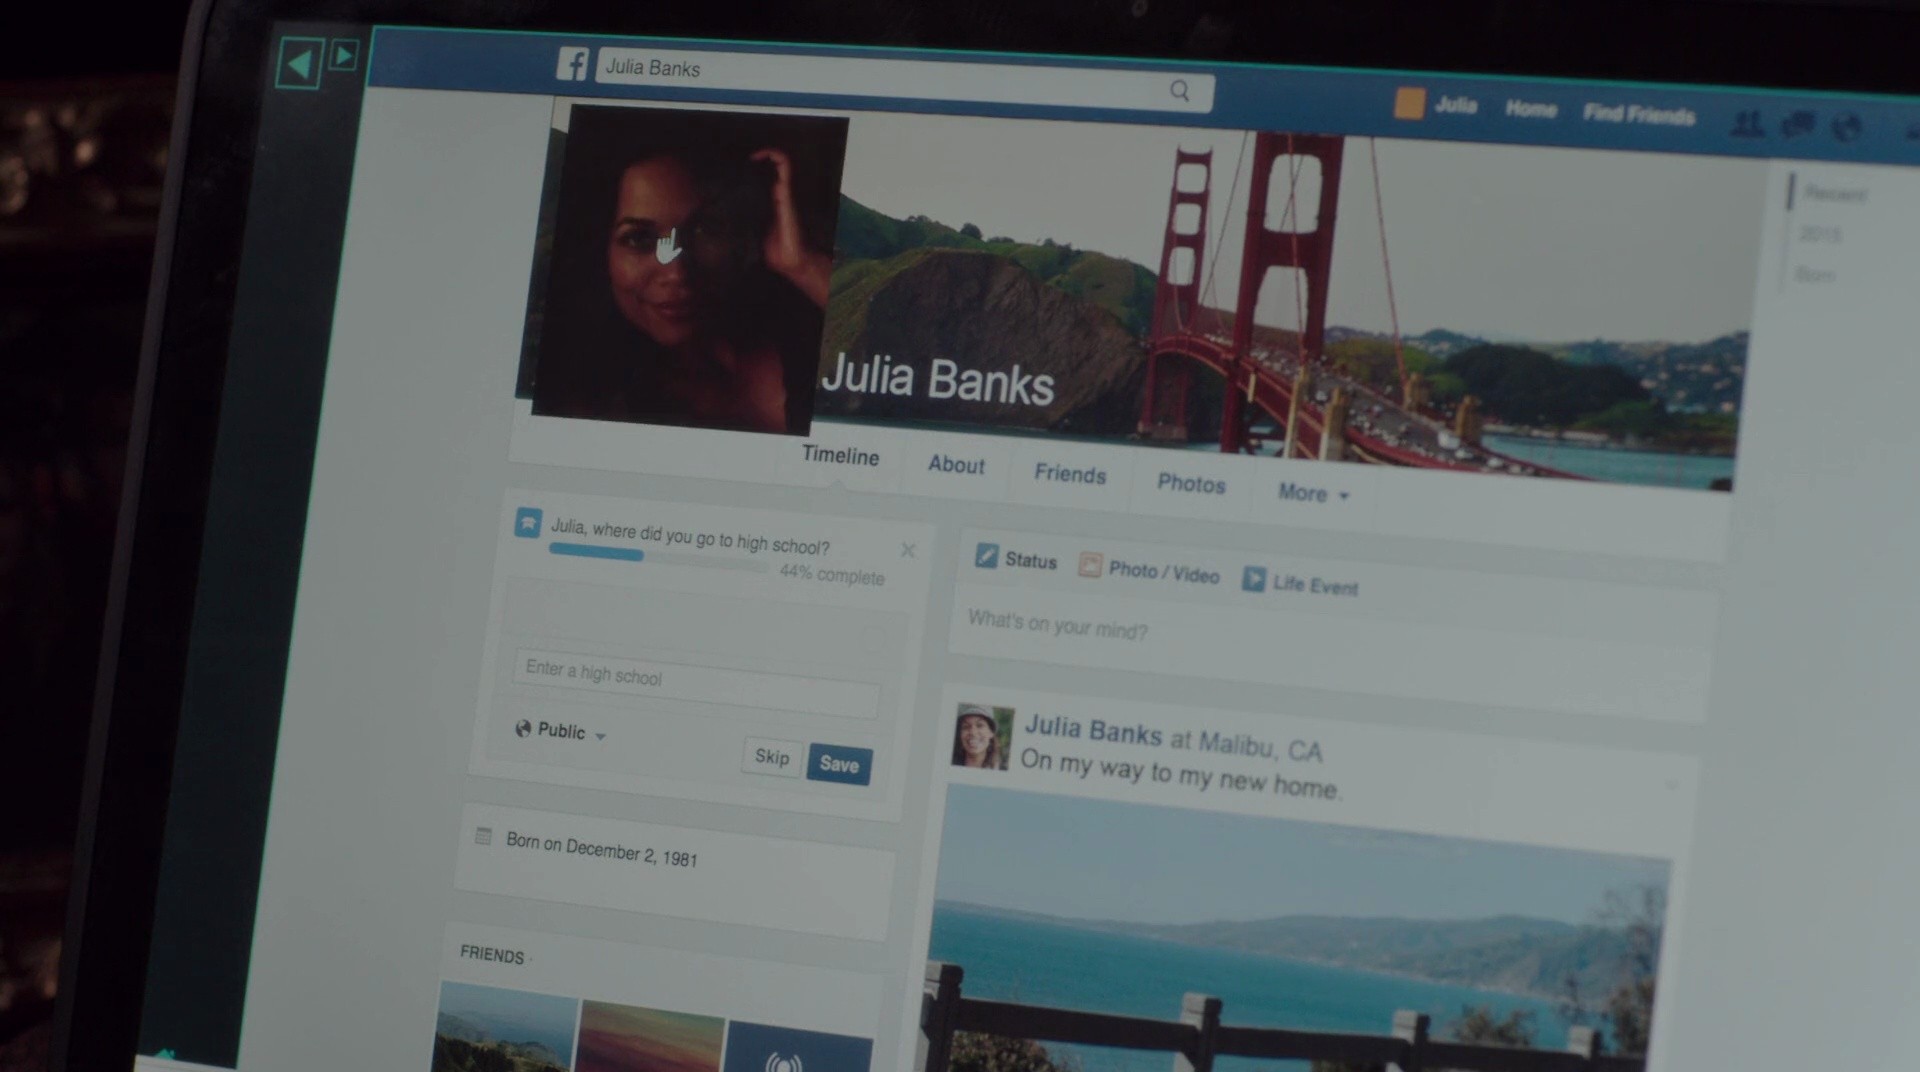Image resolution: width=1920 pixels, height=1072 pixels.
Task: Click the post author avatar thumbnail
Action: [x=982, y=737]
